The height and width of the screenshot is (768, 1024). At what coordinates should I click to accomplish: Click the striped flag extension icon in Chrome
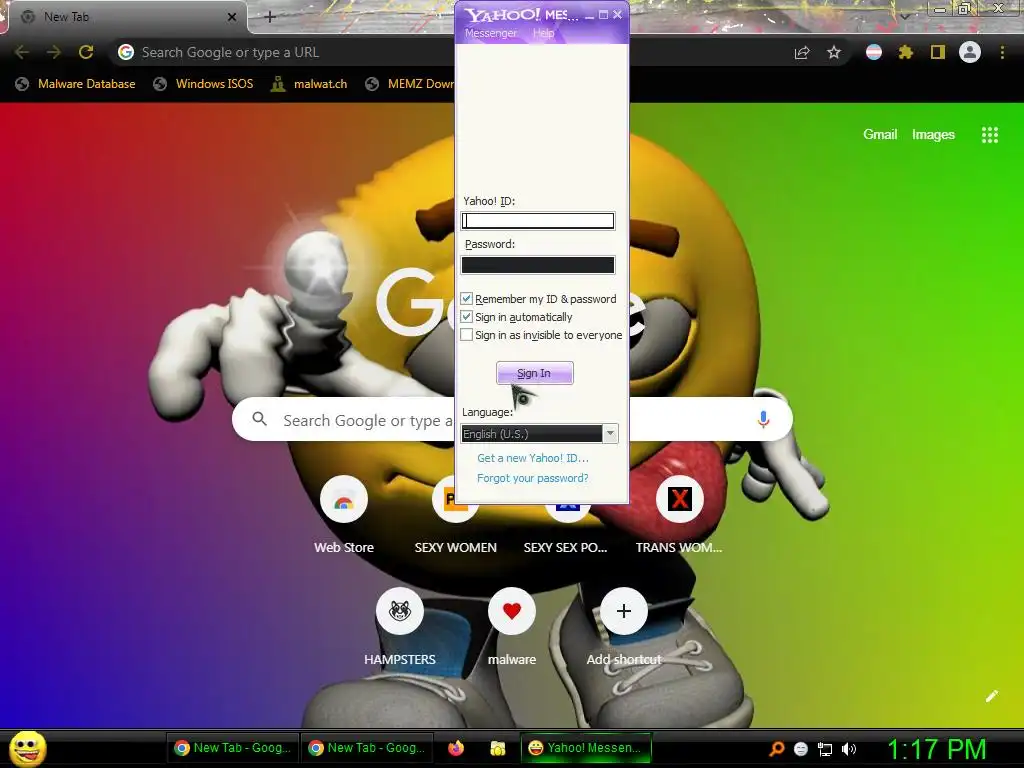[874, 52]
